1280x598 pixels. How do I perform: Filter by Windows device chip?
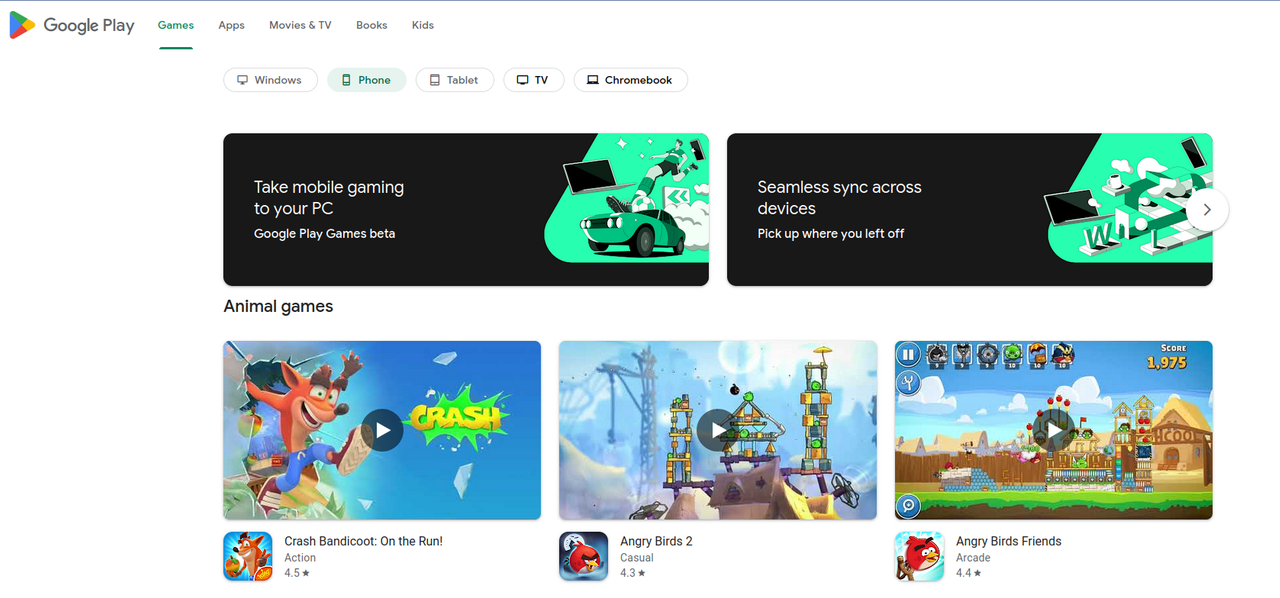point(270,80)
